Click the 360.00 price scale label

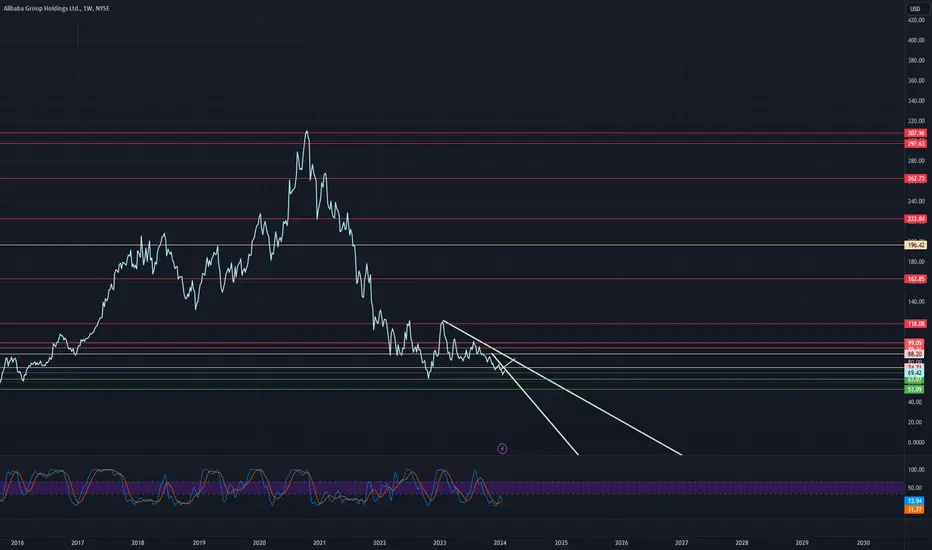pyautogui.click(x=916, y=81)
